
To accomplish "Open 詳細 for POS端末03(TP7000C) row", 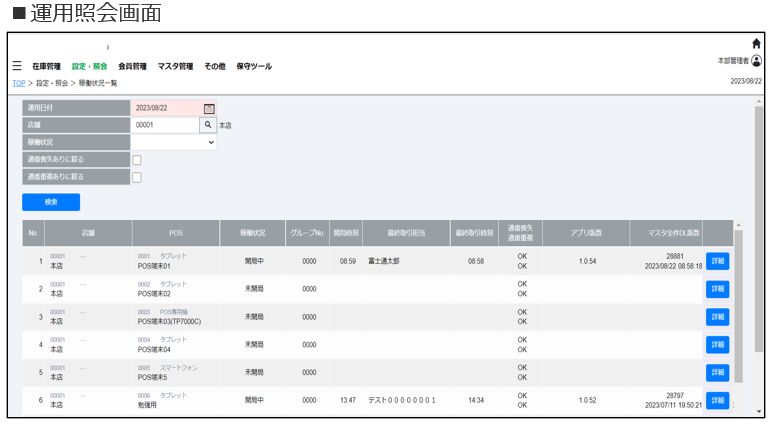I will (x=717, y=317).
